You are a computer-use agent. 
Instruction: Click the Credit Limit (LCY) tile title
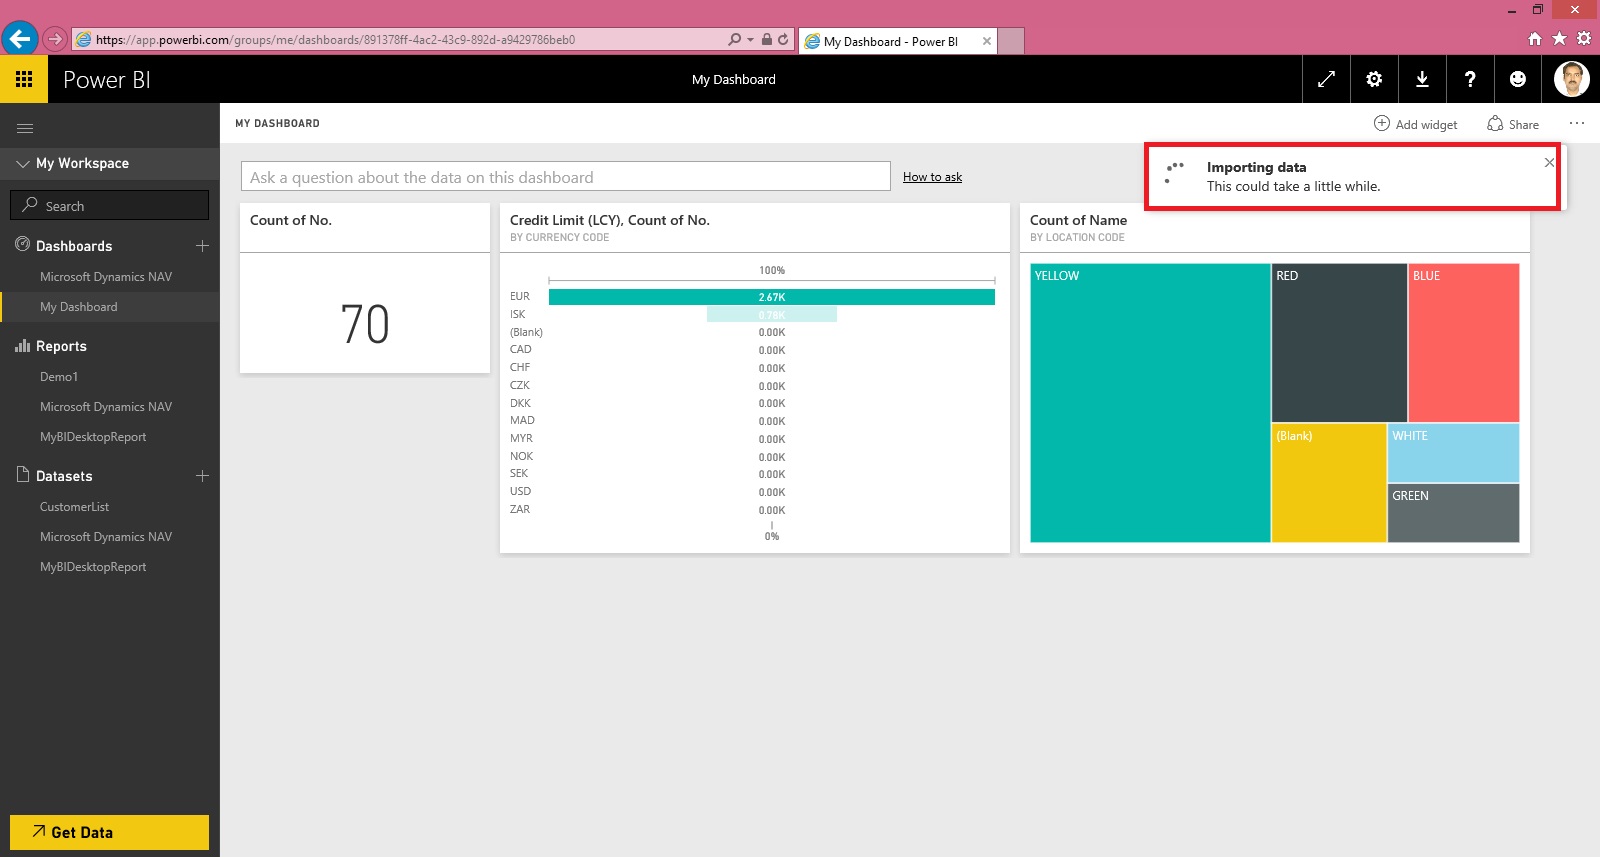(x=610, y=220)
